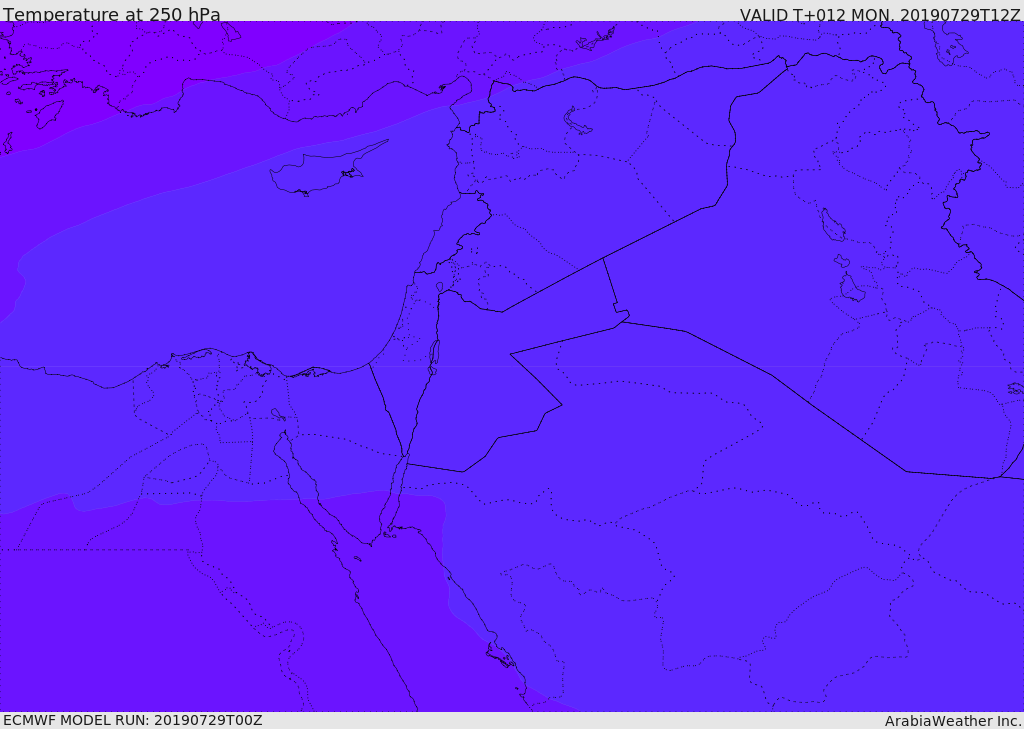The width and height of the screenshot is (1024, 729).
Task: Click the 'VALID T+012 MON. 20190729T12Z' label
Action: tap(880, 14)
